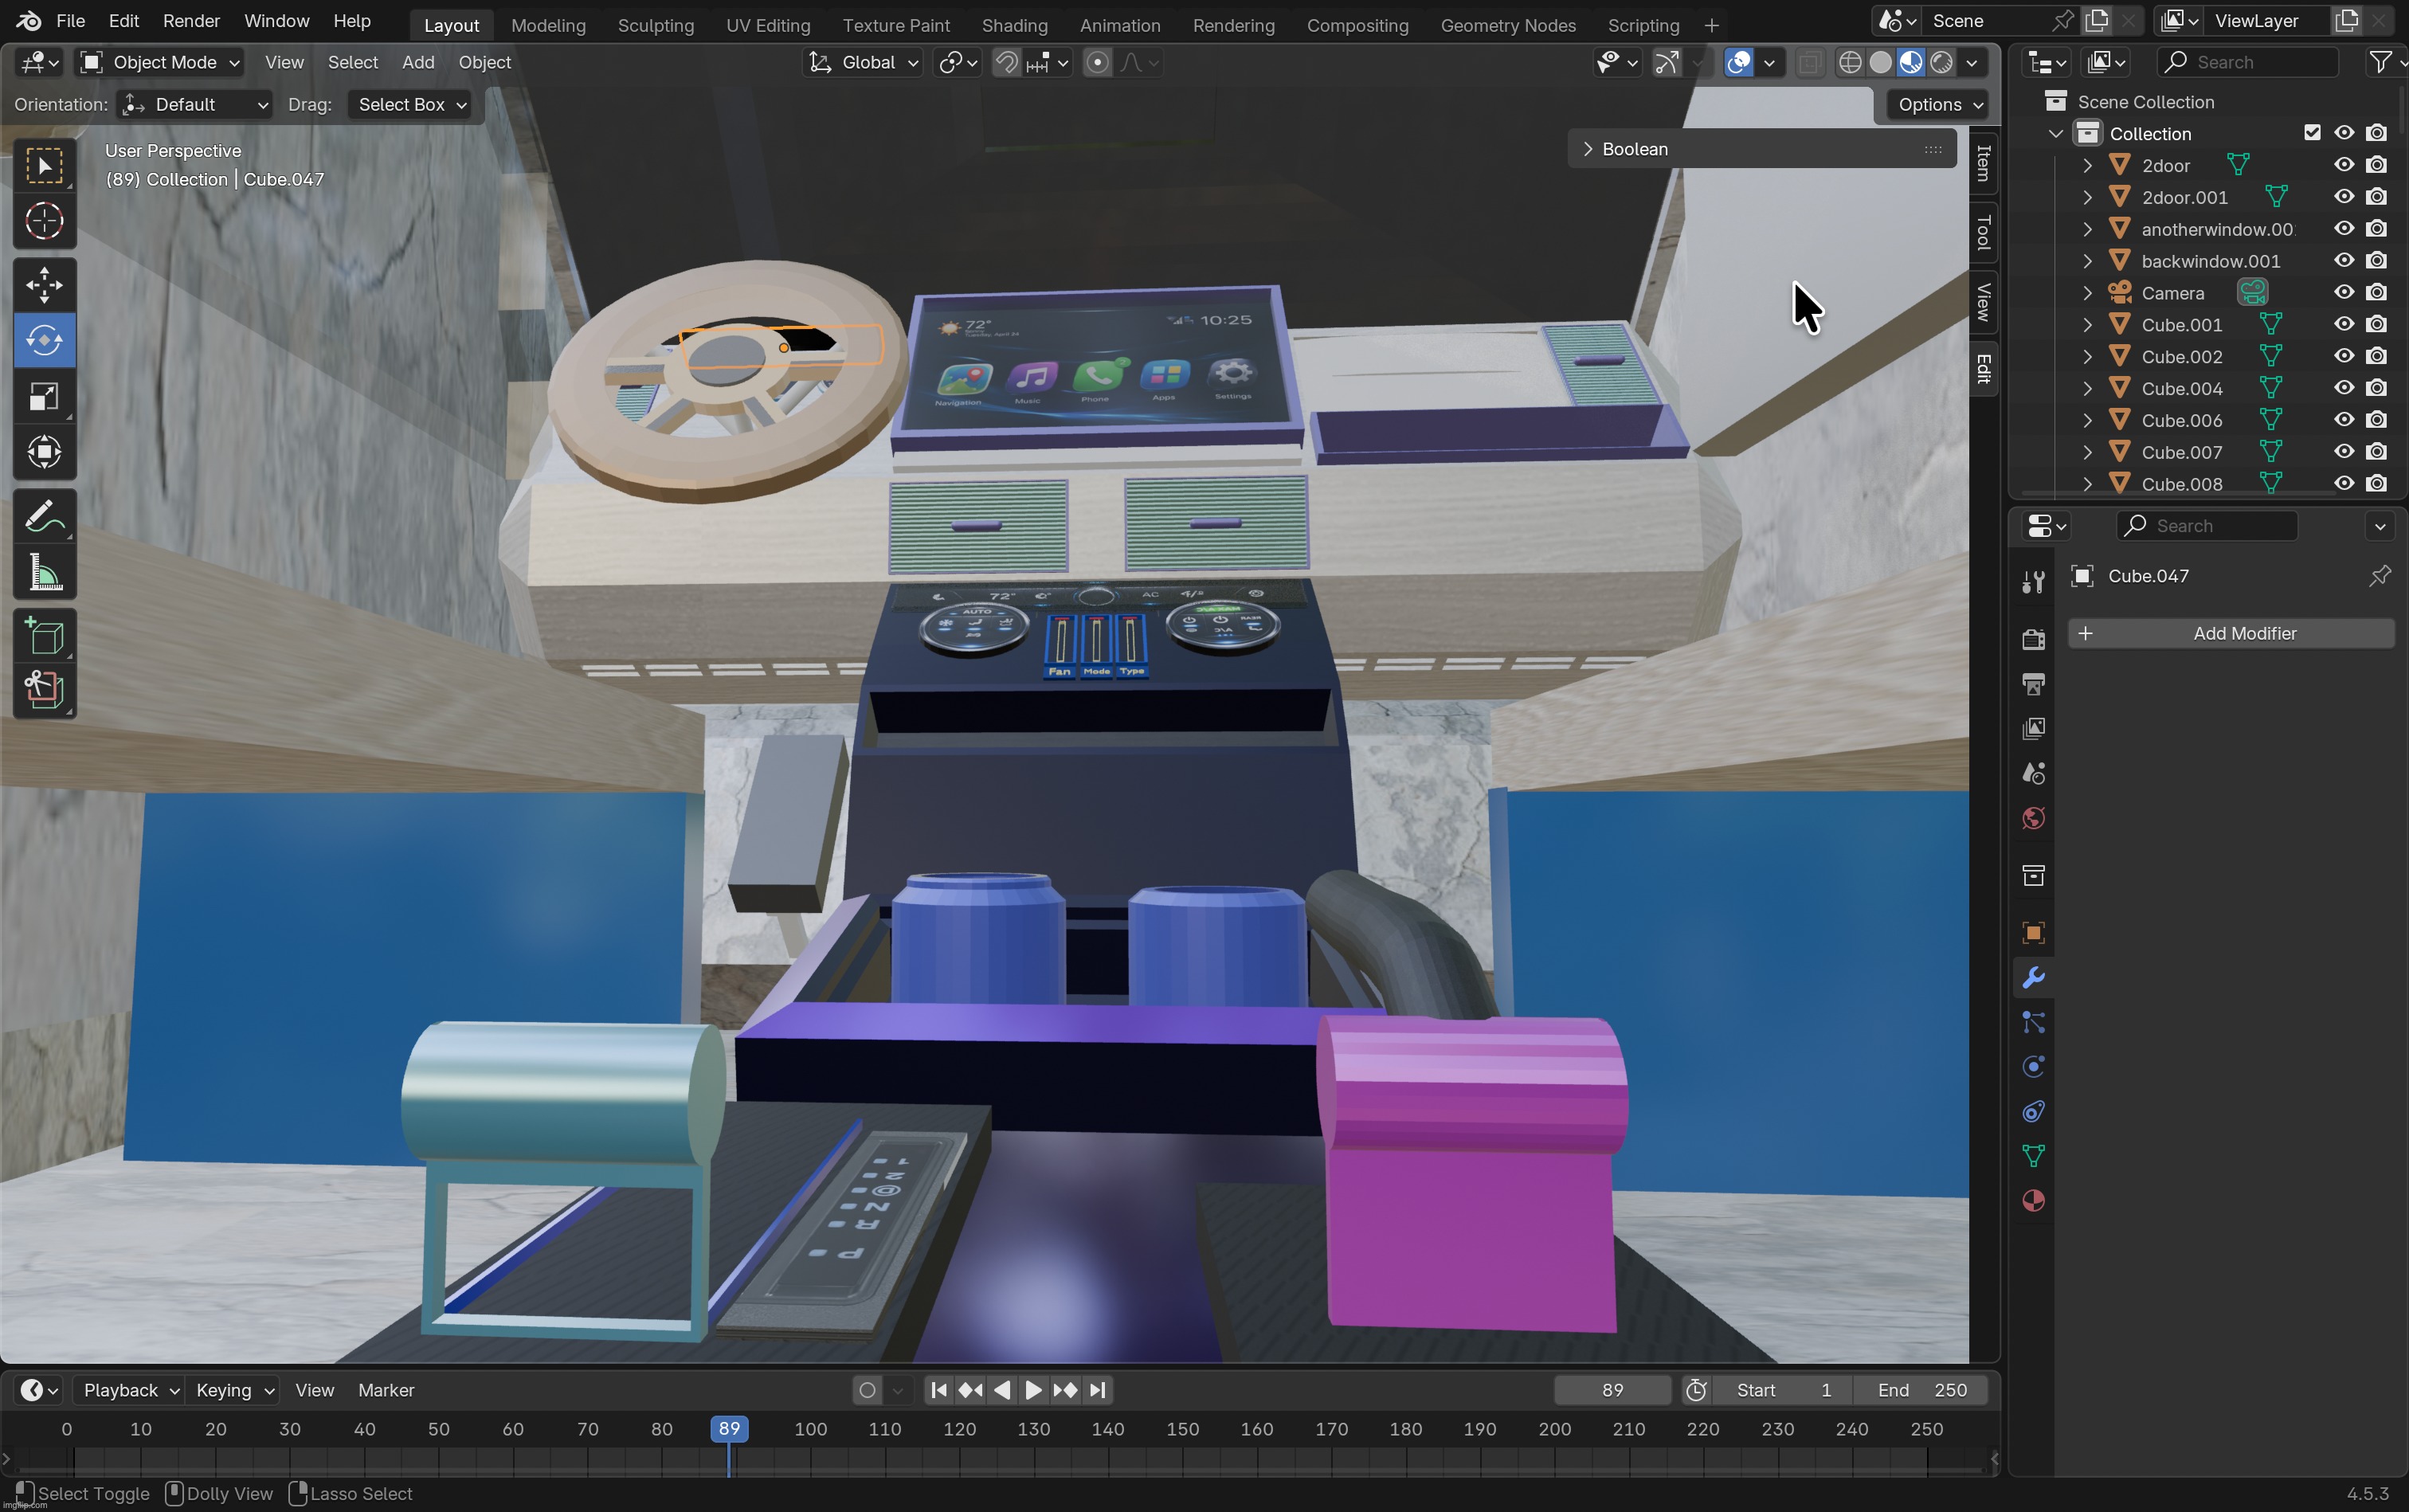The image size is (2409, 1512).
Task: Select the Measure tool
Action: click(x=44, y=571)
